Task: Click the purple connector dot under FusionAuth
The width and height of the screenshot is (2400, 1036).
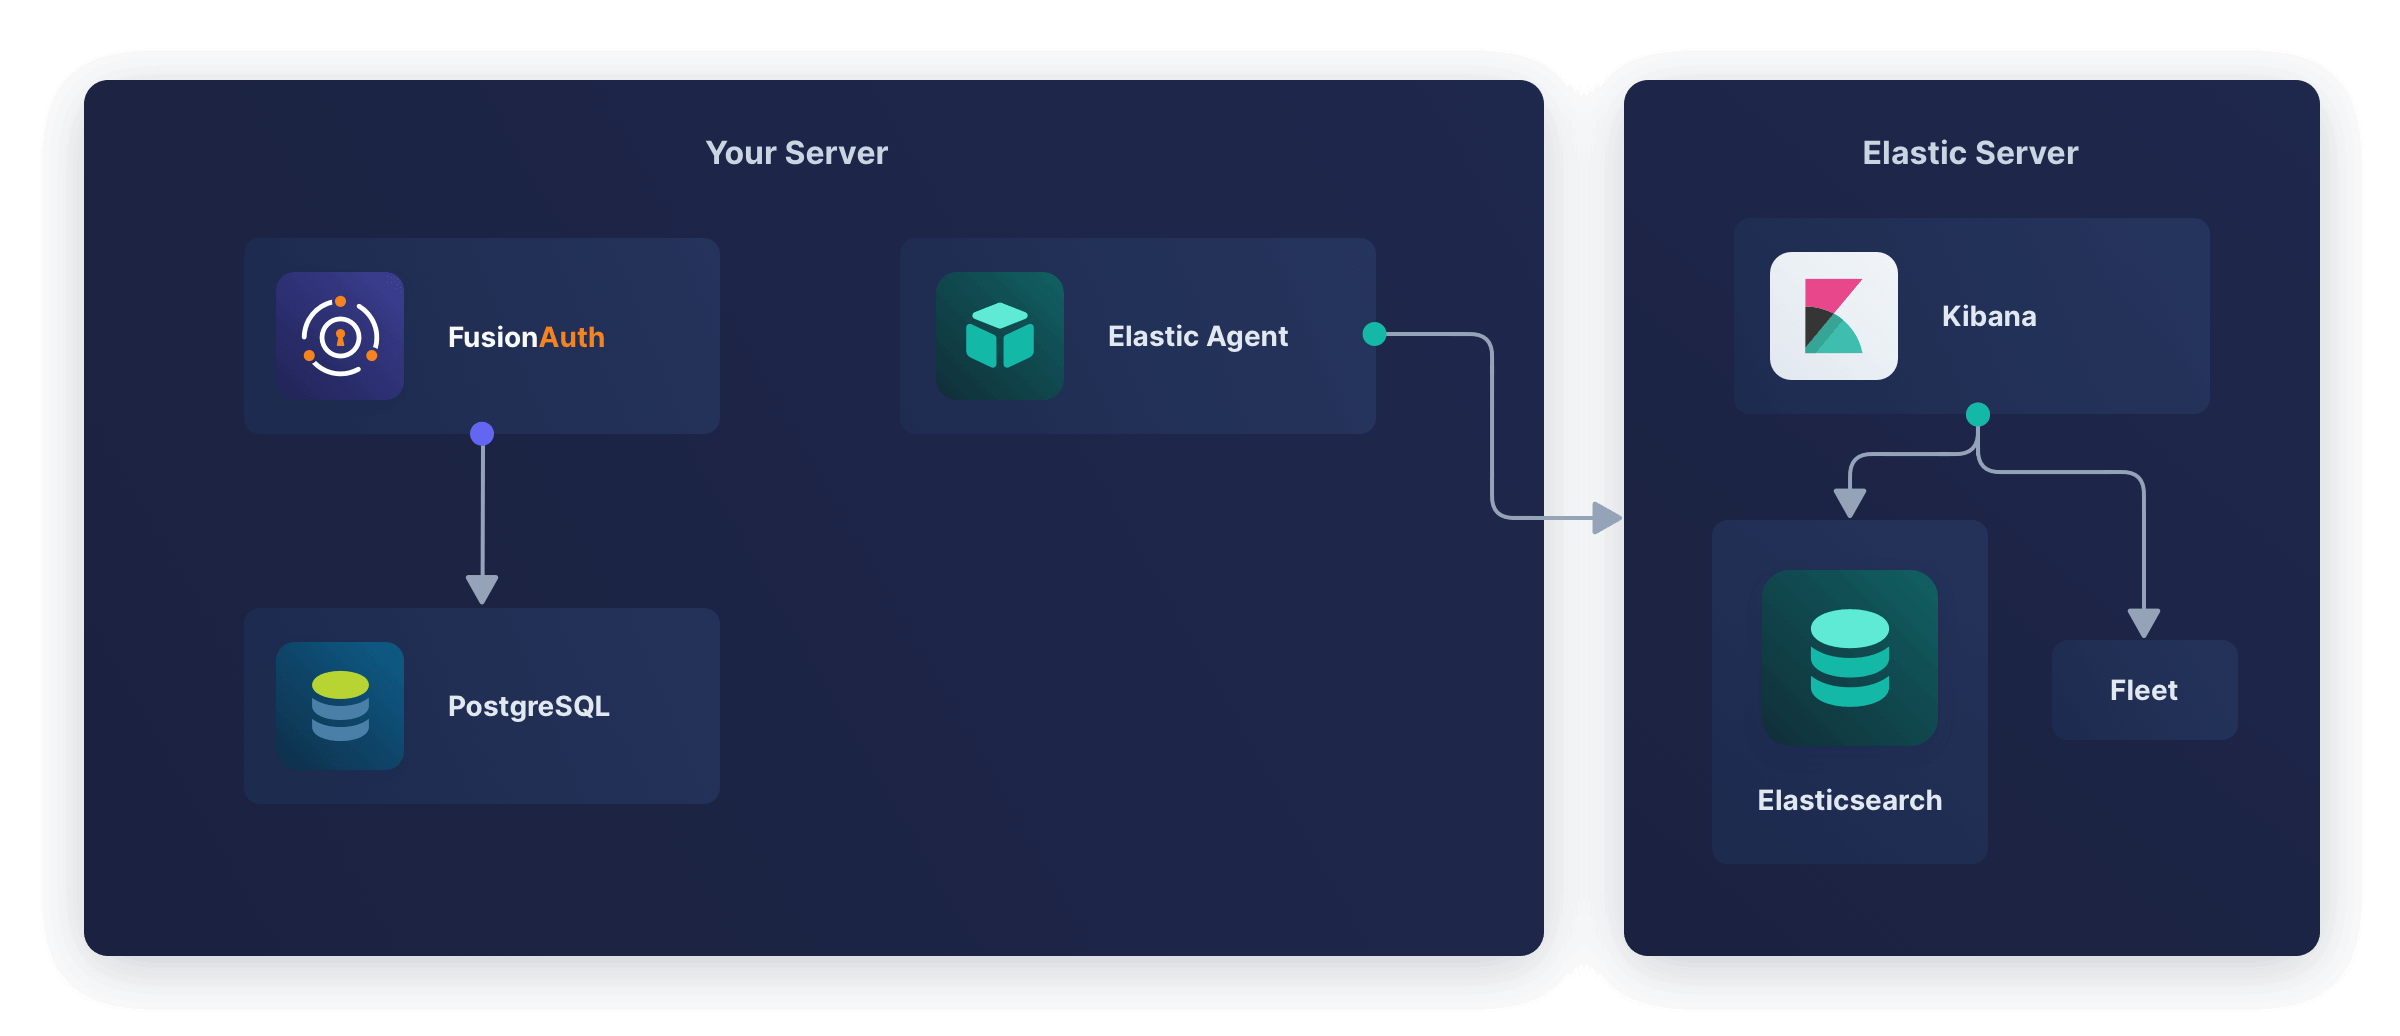Action: pyautogui.click(x=482, y=433)
